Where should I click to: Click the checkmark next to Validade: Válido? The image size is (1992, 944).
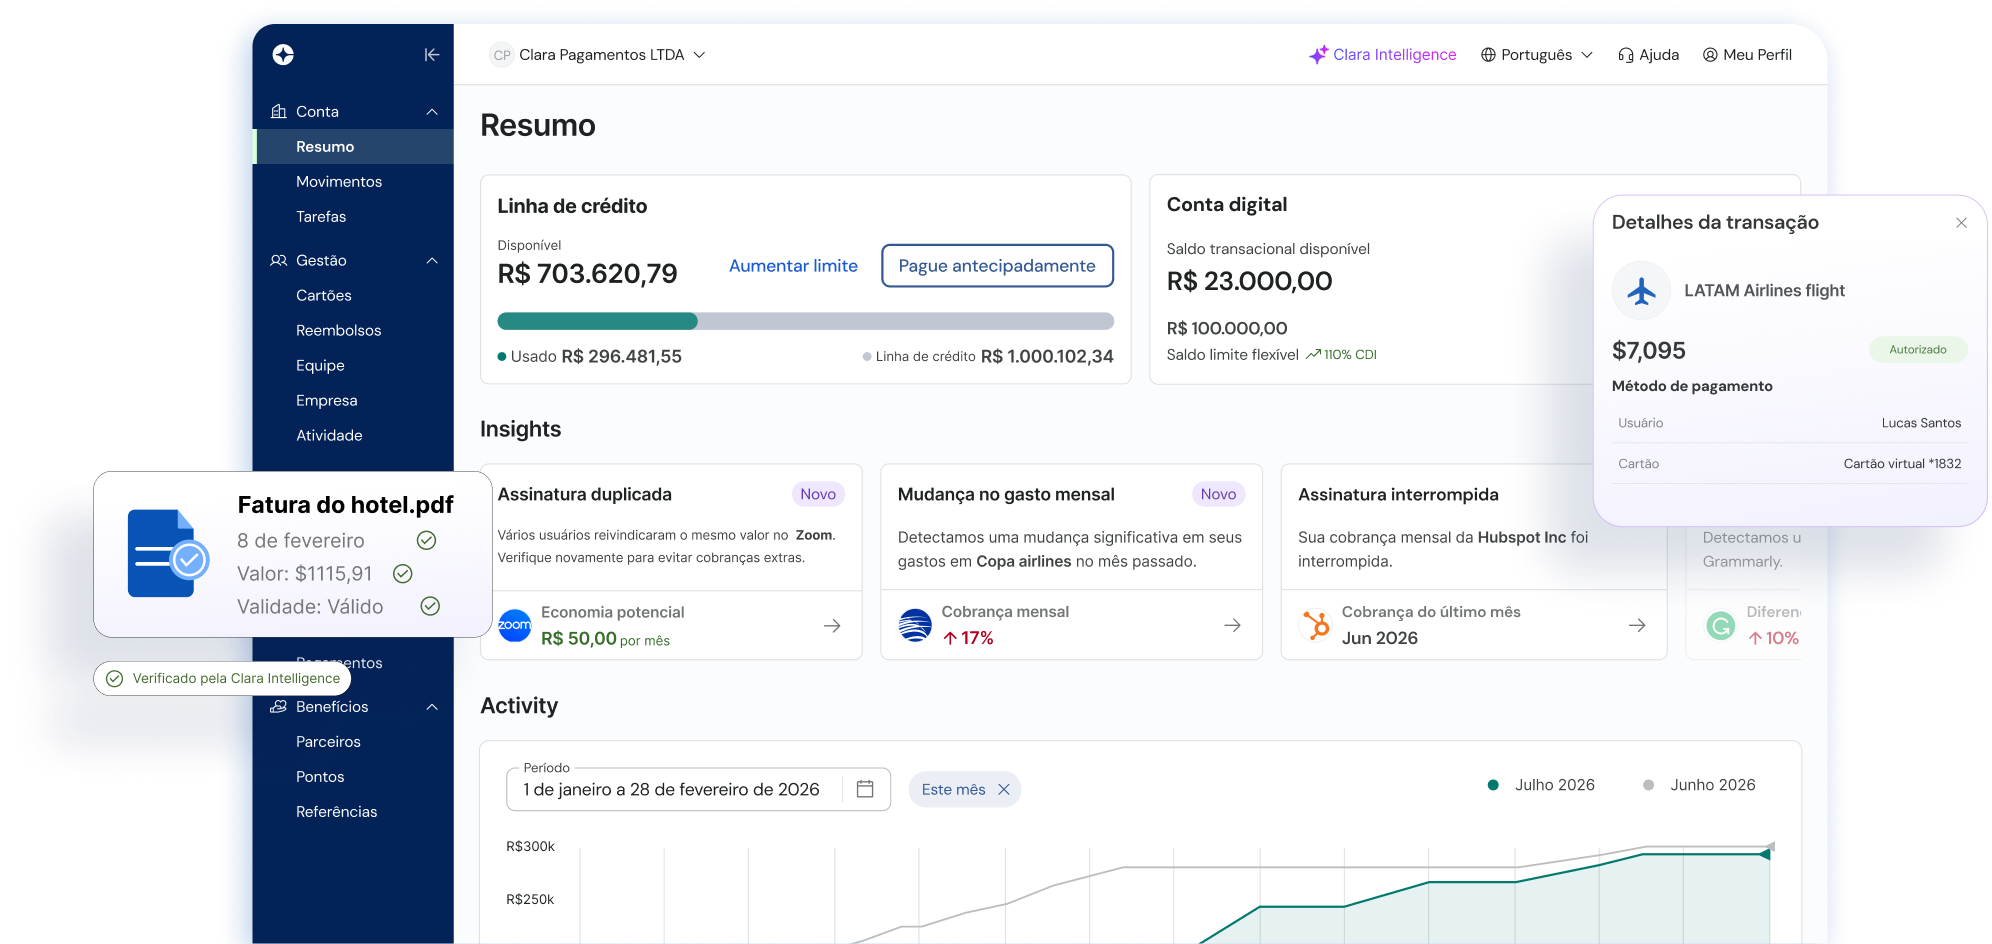coord(432,606)
